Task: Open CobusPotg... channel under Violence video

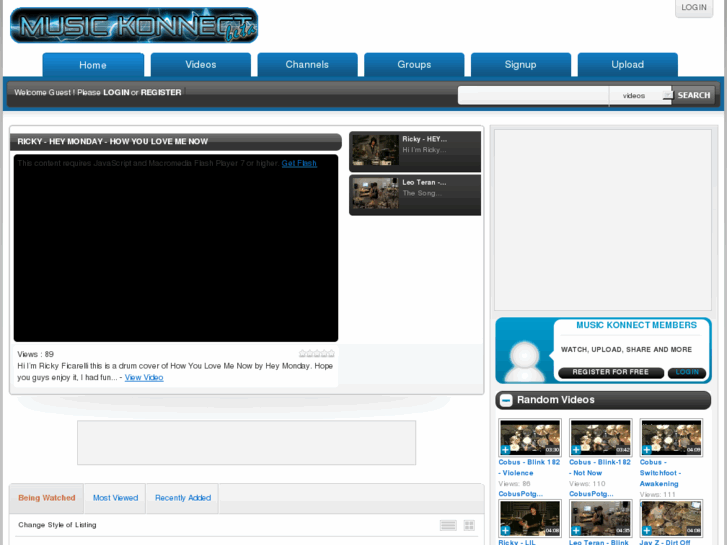Action: 520,494
